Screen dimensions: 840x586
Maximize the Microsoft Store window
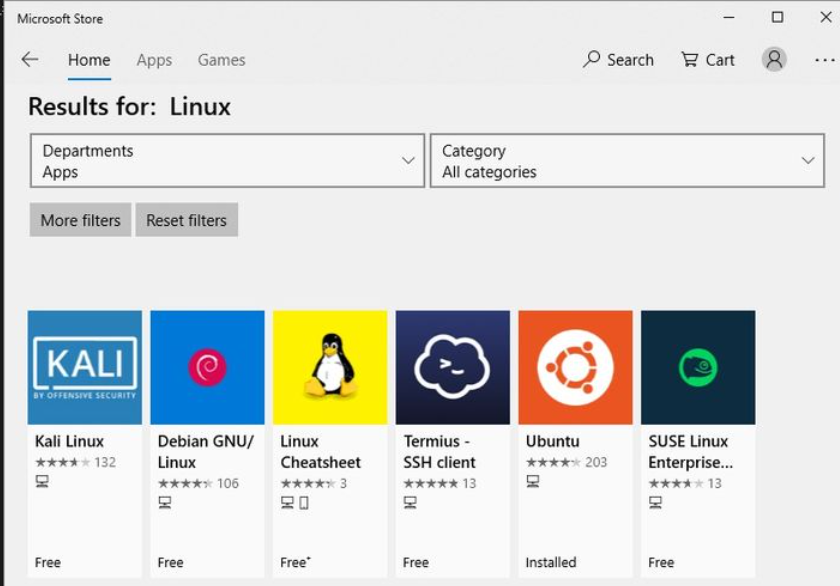point(777,17)
